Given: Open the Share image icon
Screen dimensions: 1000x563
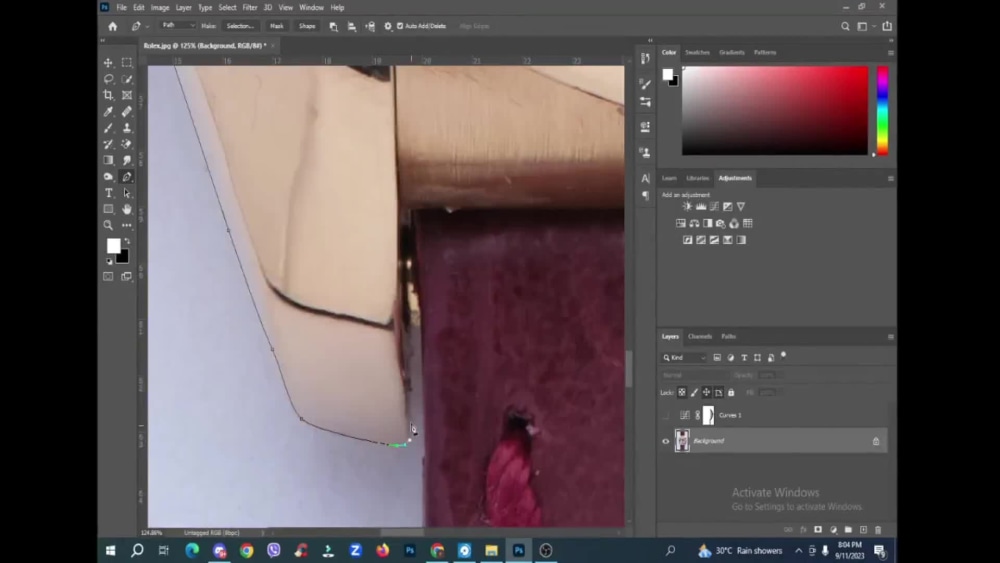Looking at the screenshot, I should pos(887,26).
